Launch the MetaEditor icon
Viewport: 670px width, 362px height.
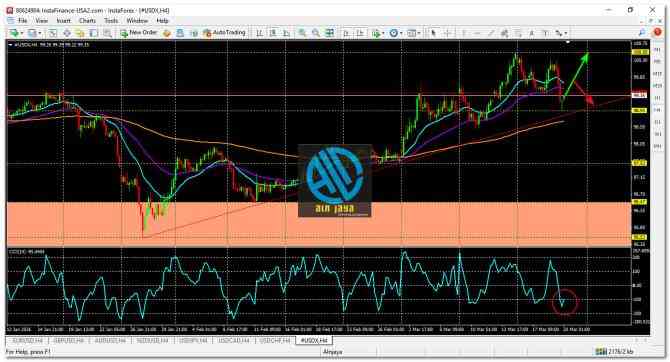tap(167, 33)
